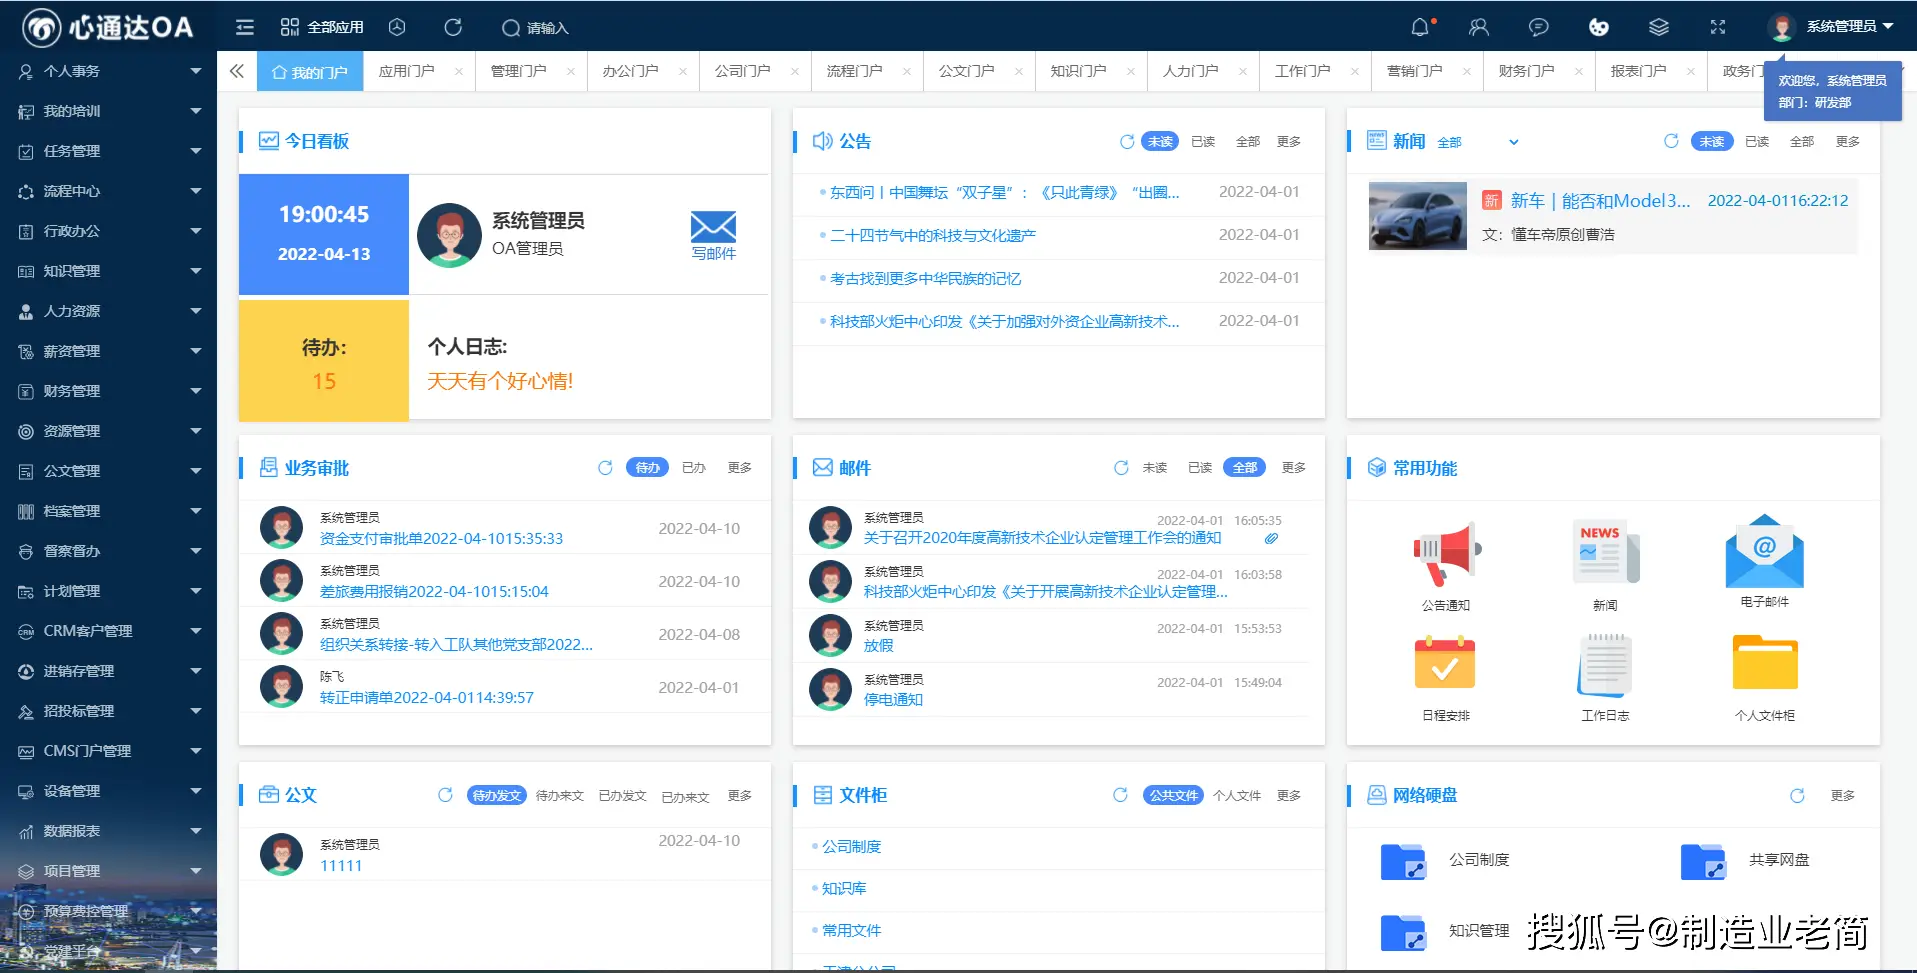Expand the 个人事务 sidebar menu

coord(108,71)
